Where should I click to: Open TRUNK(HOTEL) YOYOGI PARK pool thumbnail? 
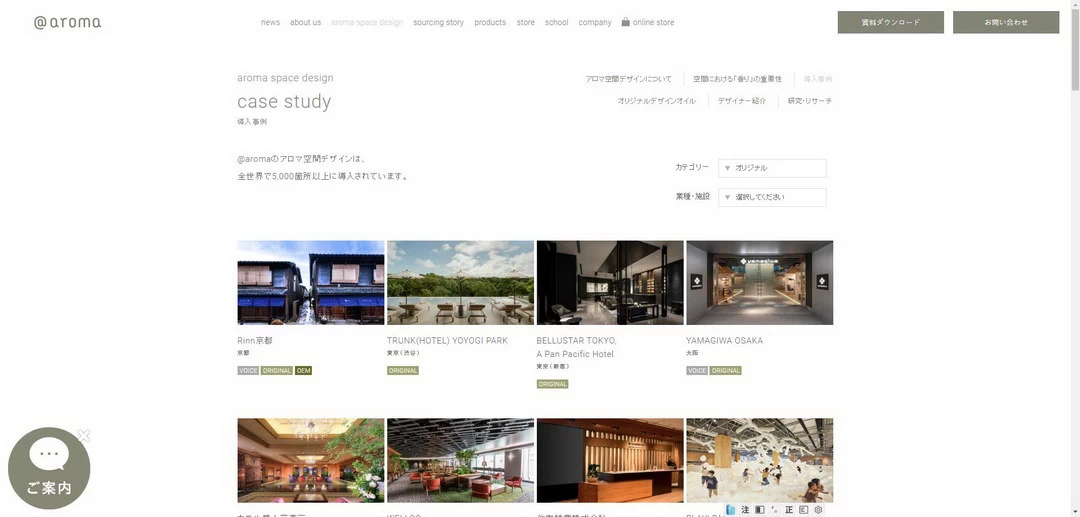pyautogui.click(x=460, y=282)
